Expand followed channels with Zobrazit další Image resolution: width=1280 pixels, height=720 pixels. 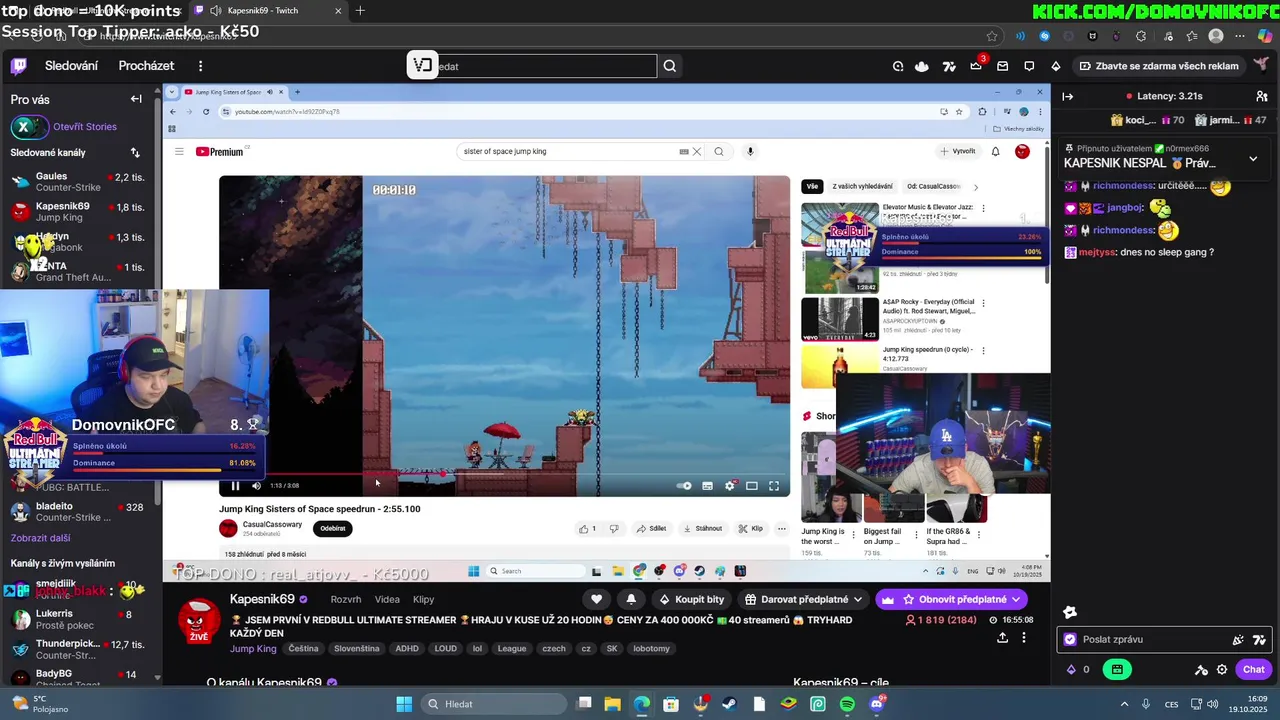(x=40, y=538)
